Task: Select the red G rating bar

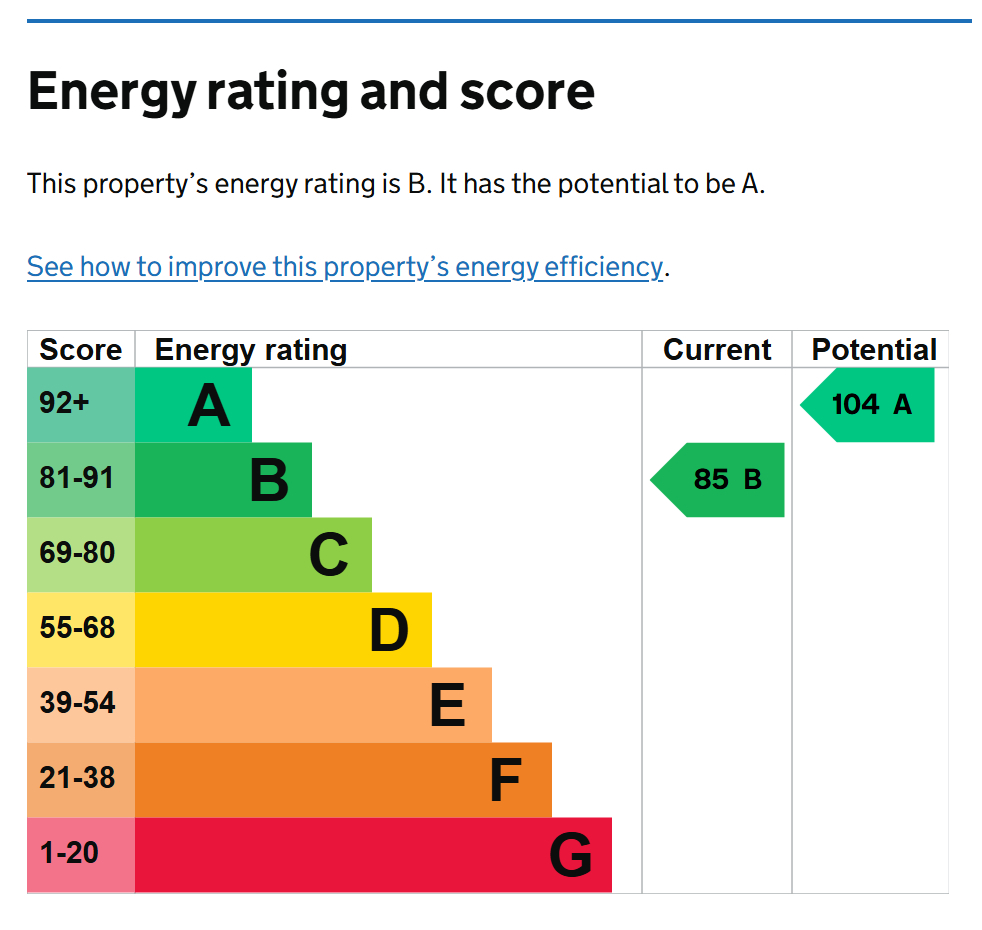Action: [x=373, y=855]
